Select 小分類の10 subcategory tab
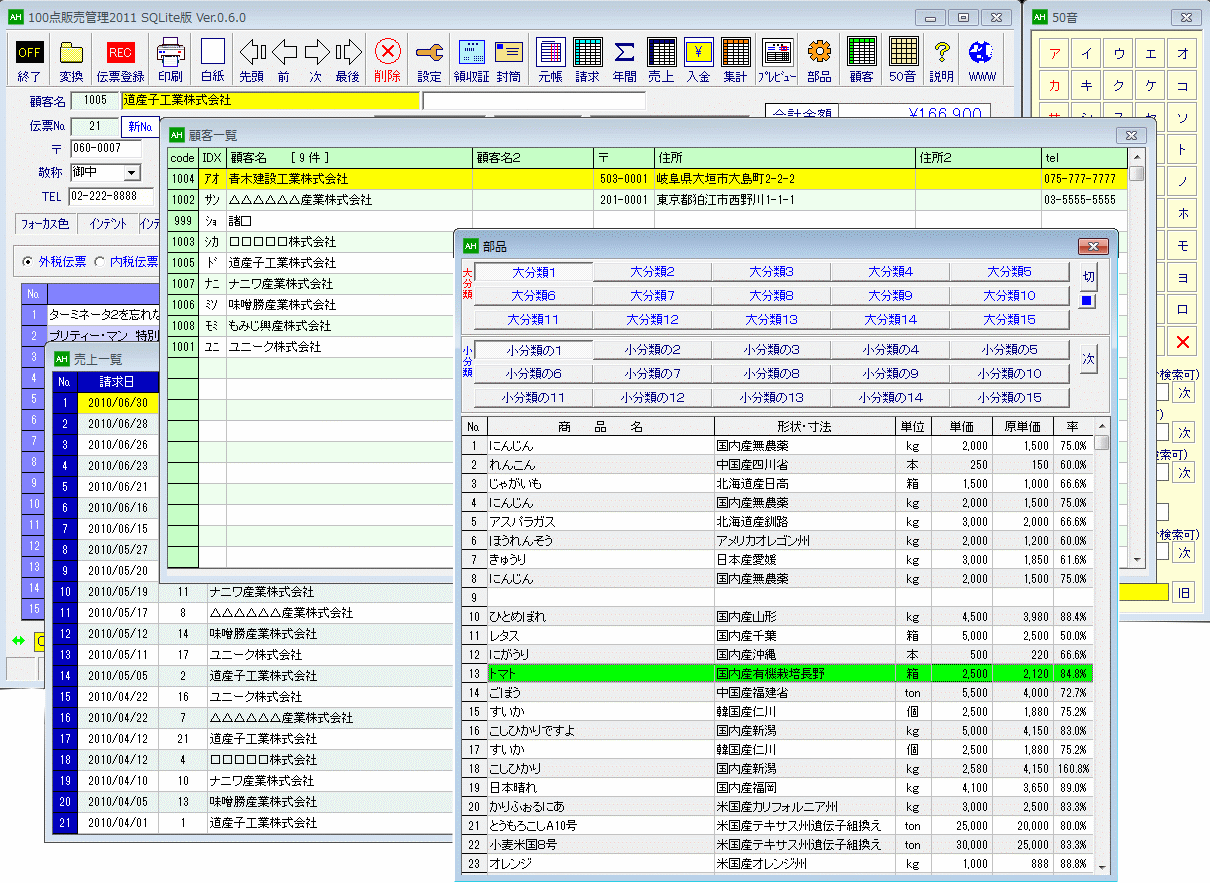 [1009, 374]
